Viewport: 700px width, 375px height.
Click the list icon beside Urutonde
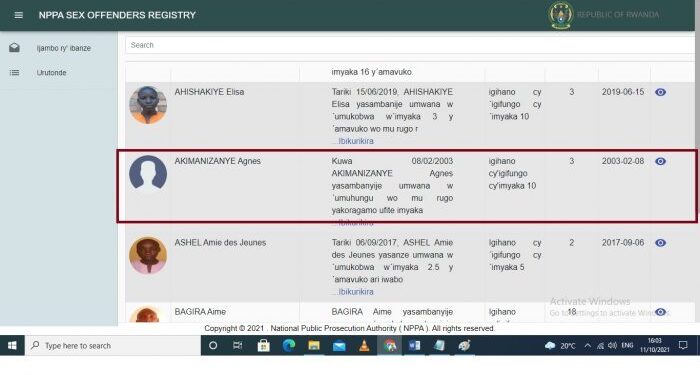tap(14, 72)
